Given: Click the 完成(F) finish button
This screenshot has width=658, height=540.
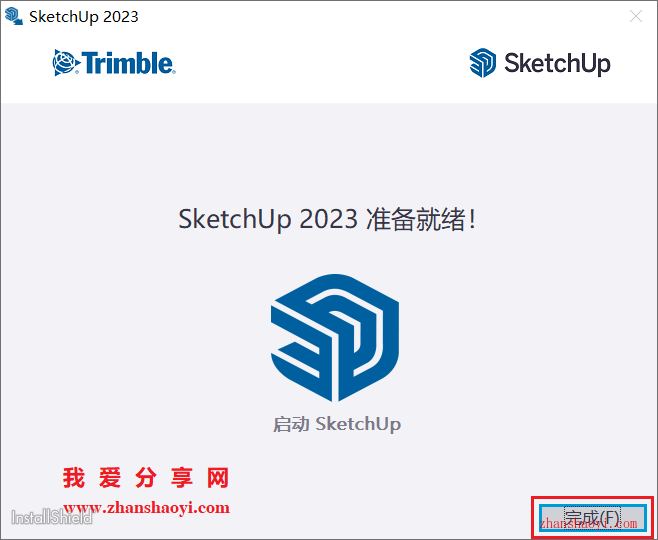Looking at the screenshot, I should (592, 518).
